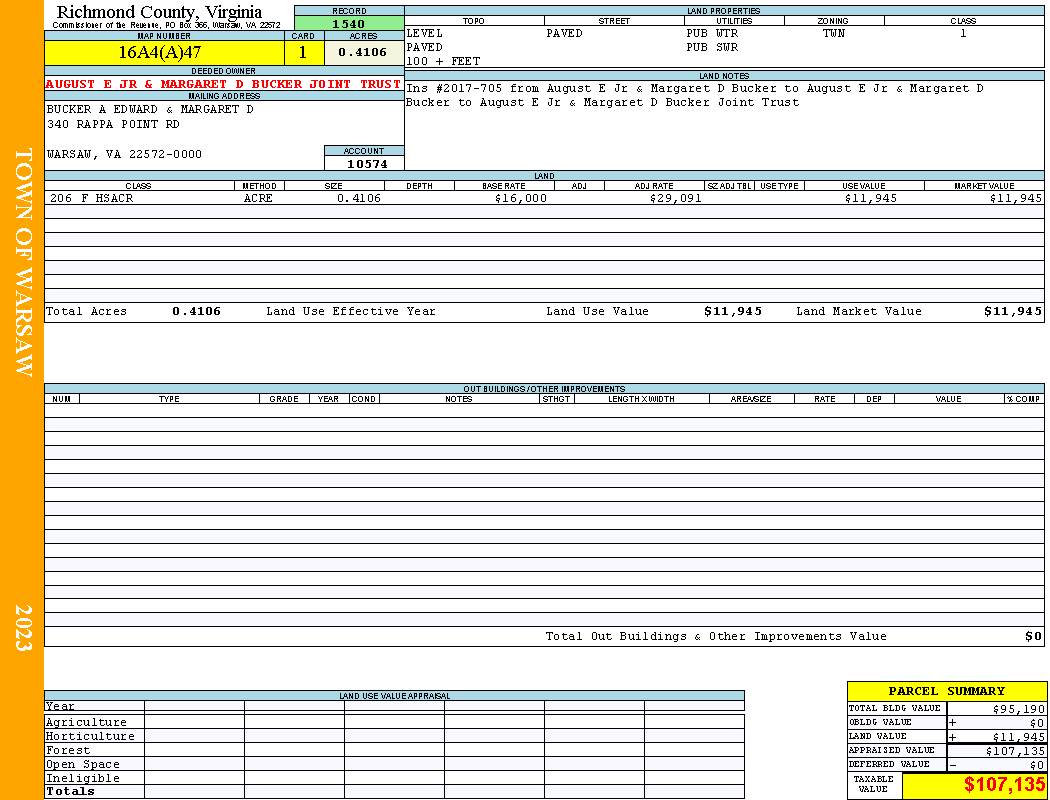The image size is (1050, 800).
Task: Select account number 10574
Action: pos(366,164)
